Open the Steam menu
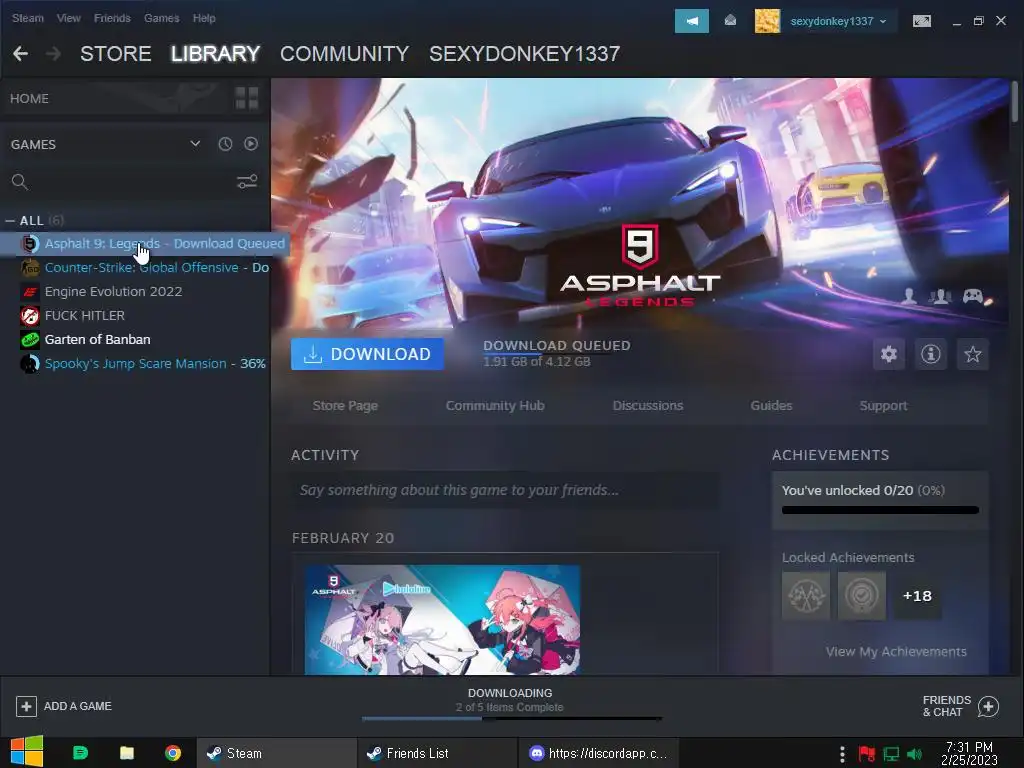The image size is (1024, 768). tap(27, 18)
